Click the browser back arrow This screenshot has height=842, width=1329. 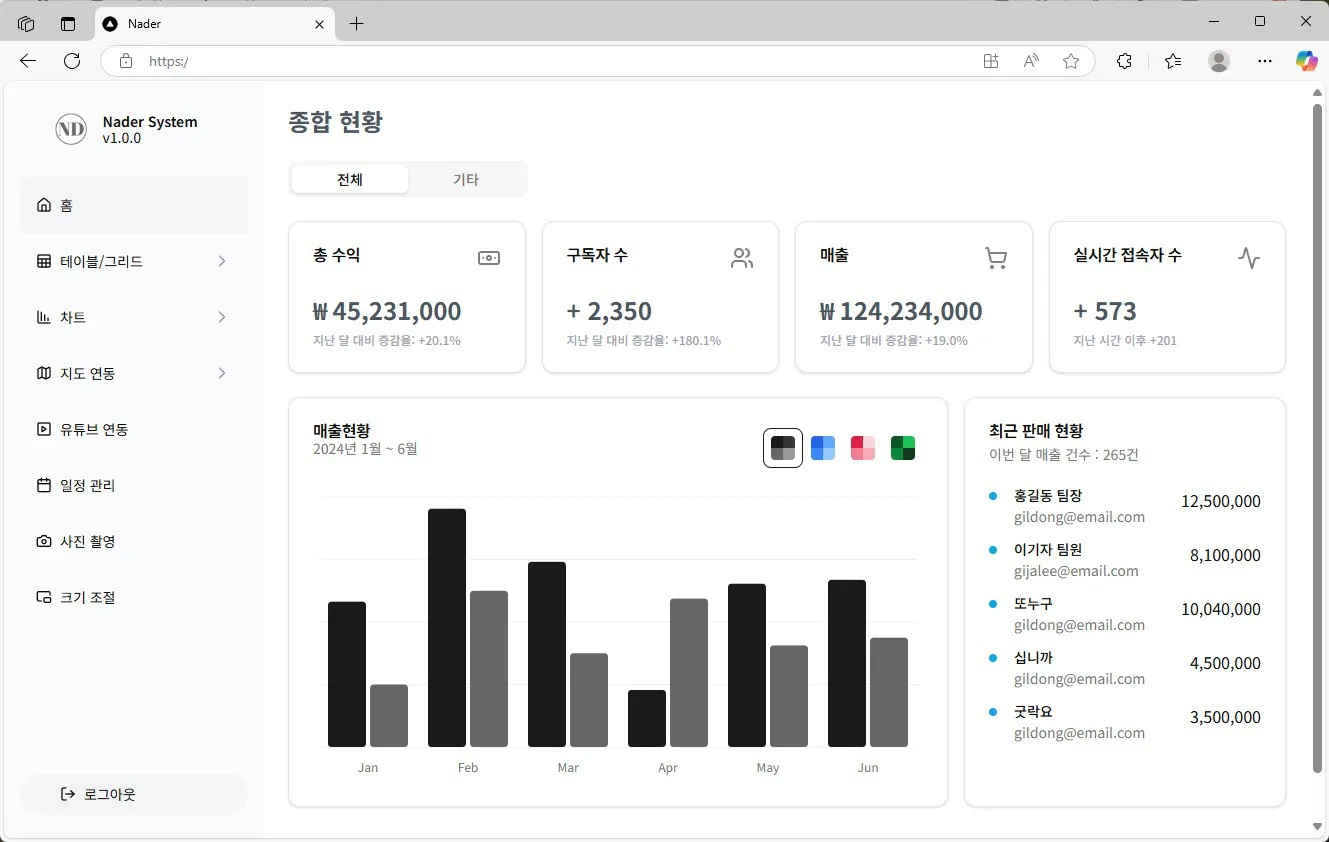(28, 61)
